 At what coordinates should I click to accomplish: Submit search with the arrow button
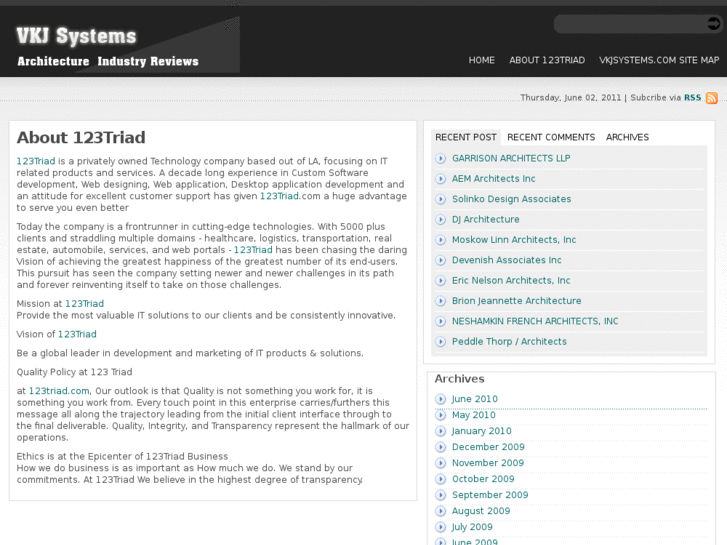tap(713, 24)
